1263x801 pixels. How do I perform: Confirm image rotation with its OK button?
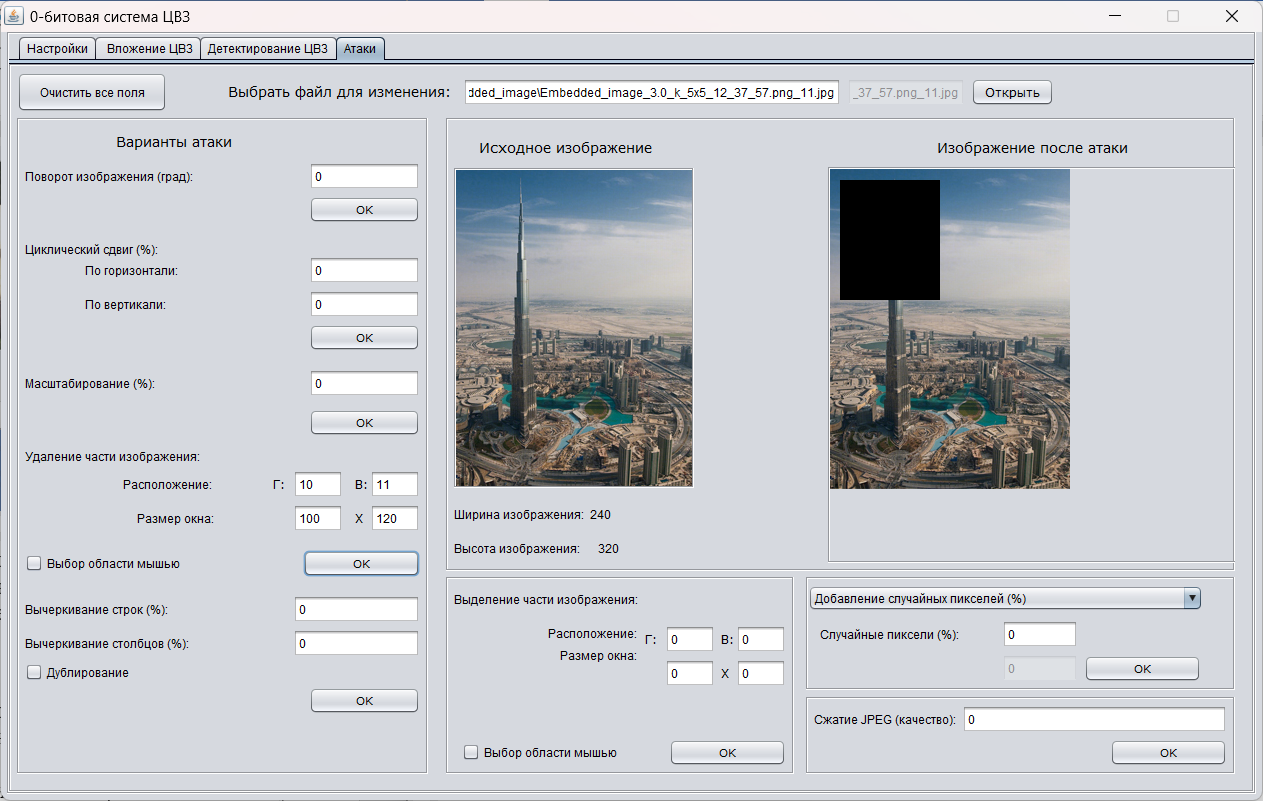click(x=364, y=210)
